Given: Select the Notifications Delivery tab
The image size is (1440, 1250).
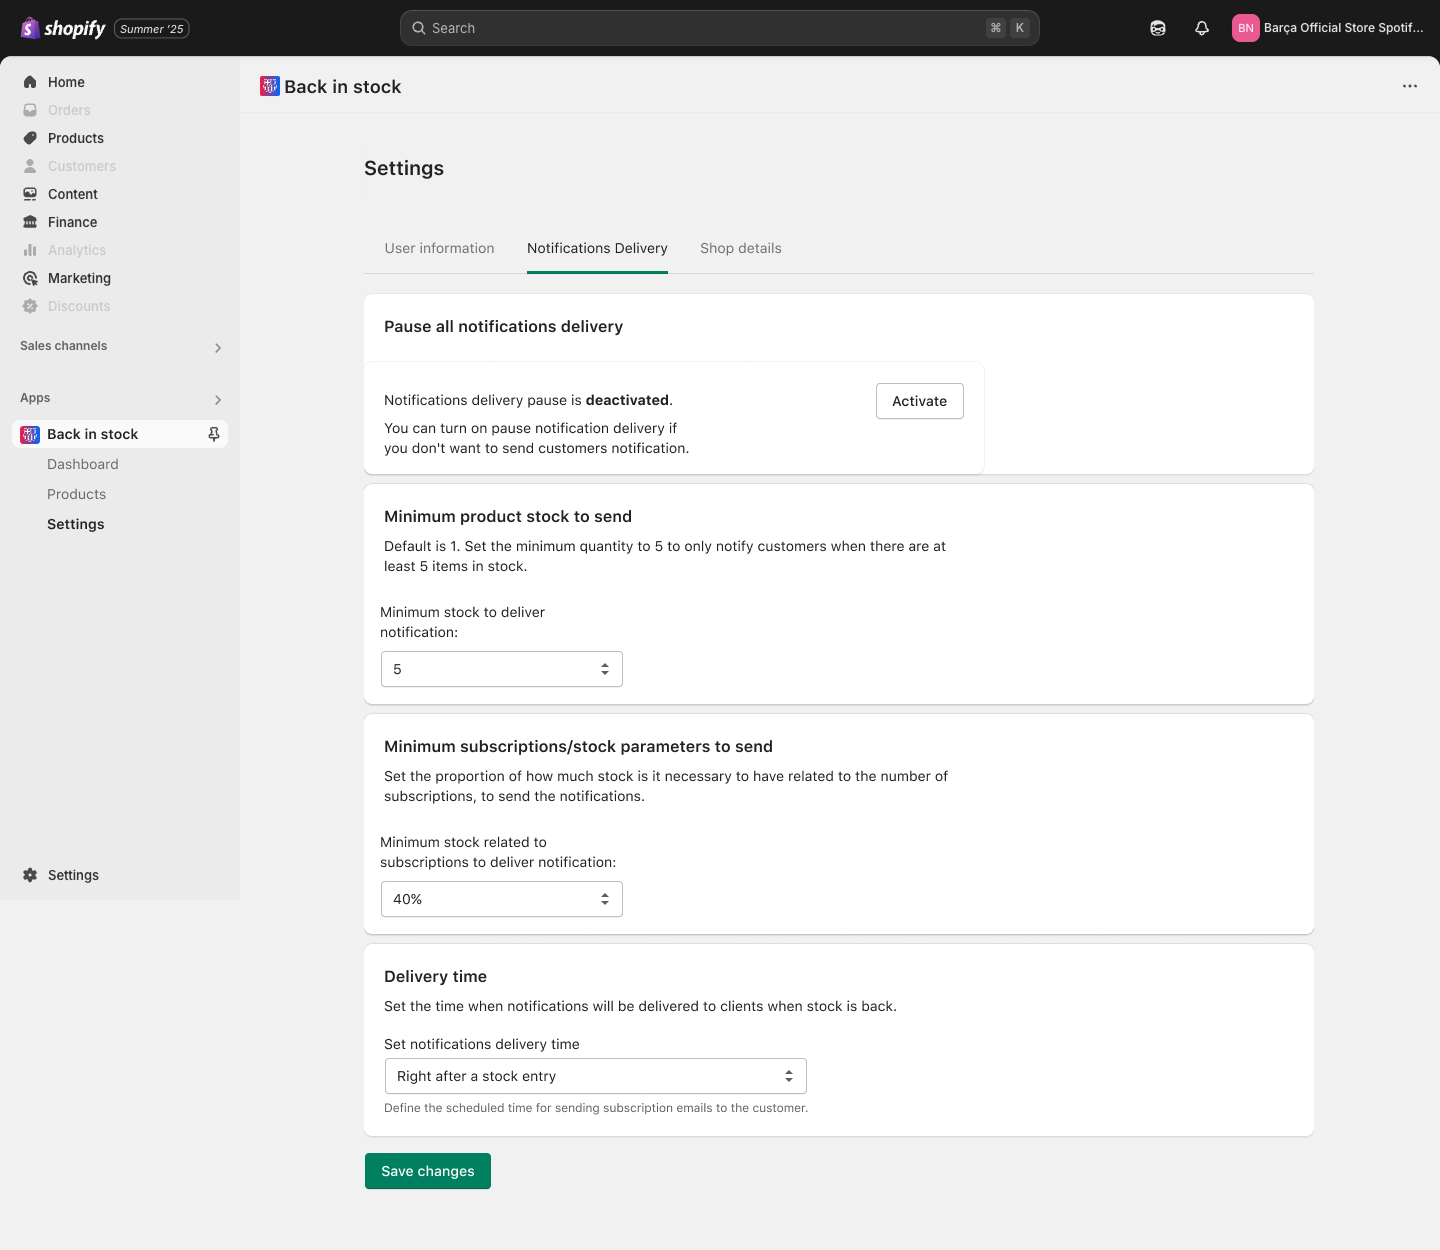Looking at the screenshot, I should (x=597, y=248).
